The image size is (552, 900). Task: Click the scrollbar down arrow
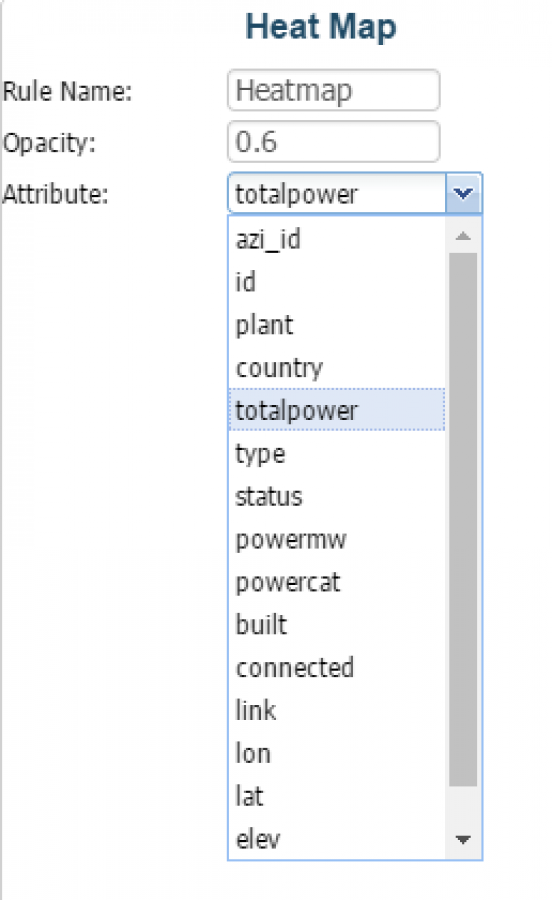pyautogui.click(x=463, y=840)
